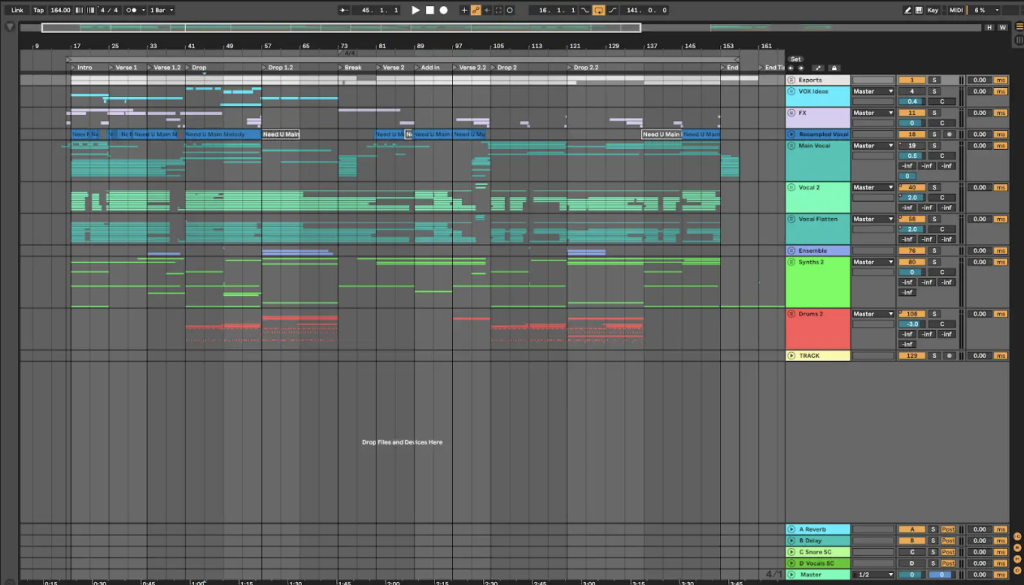Unfold the Main Vocal track

[792, 146]
